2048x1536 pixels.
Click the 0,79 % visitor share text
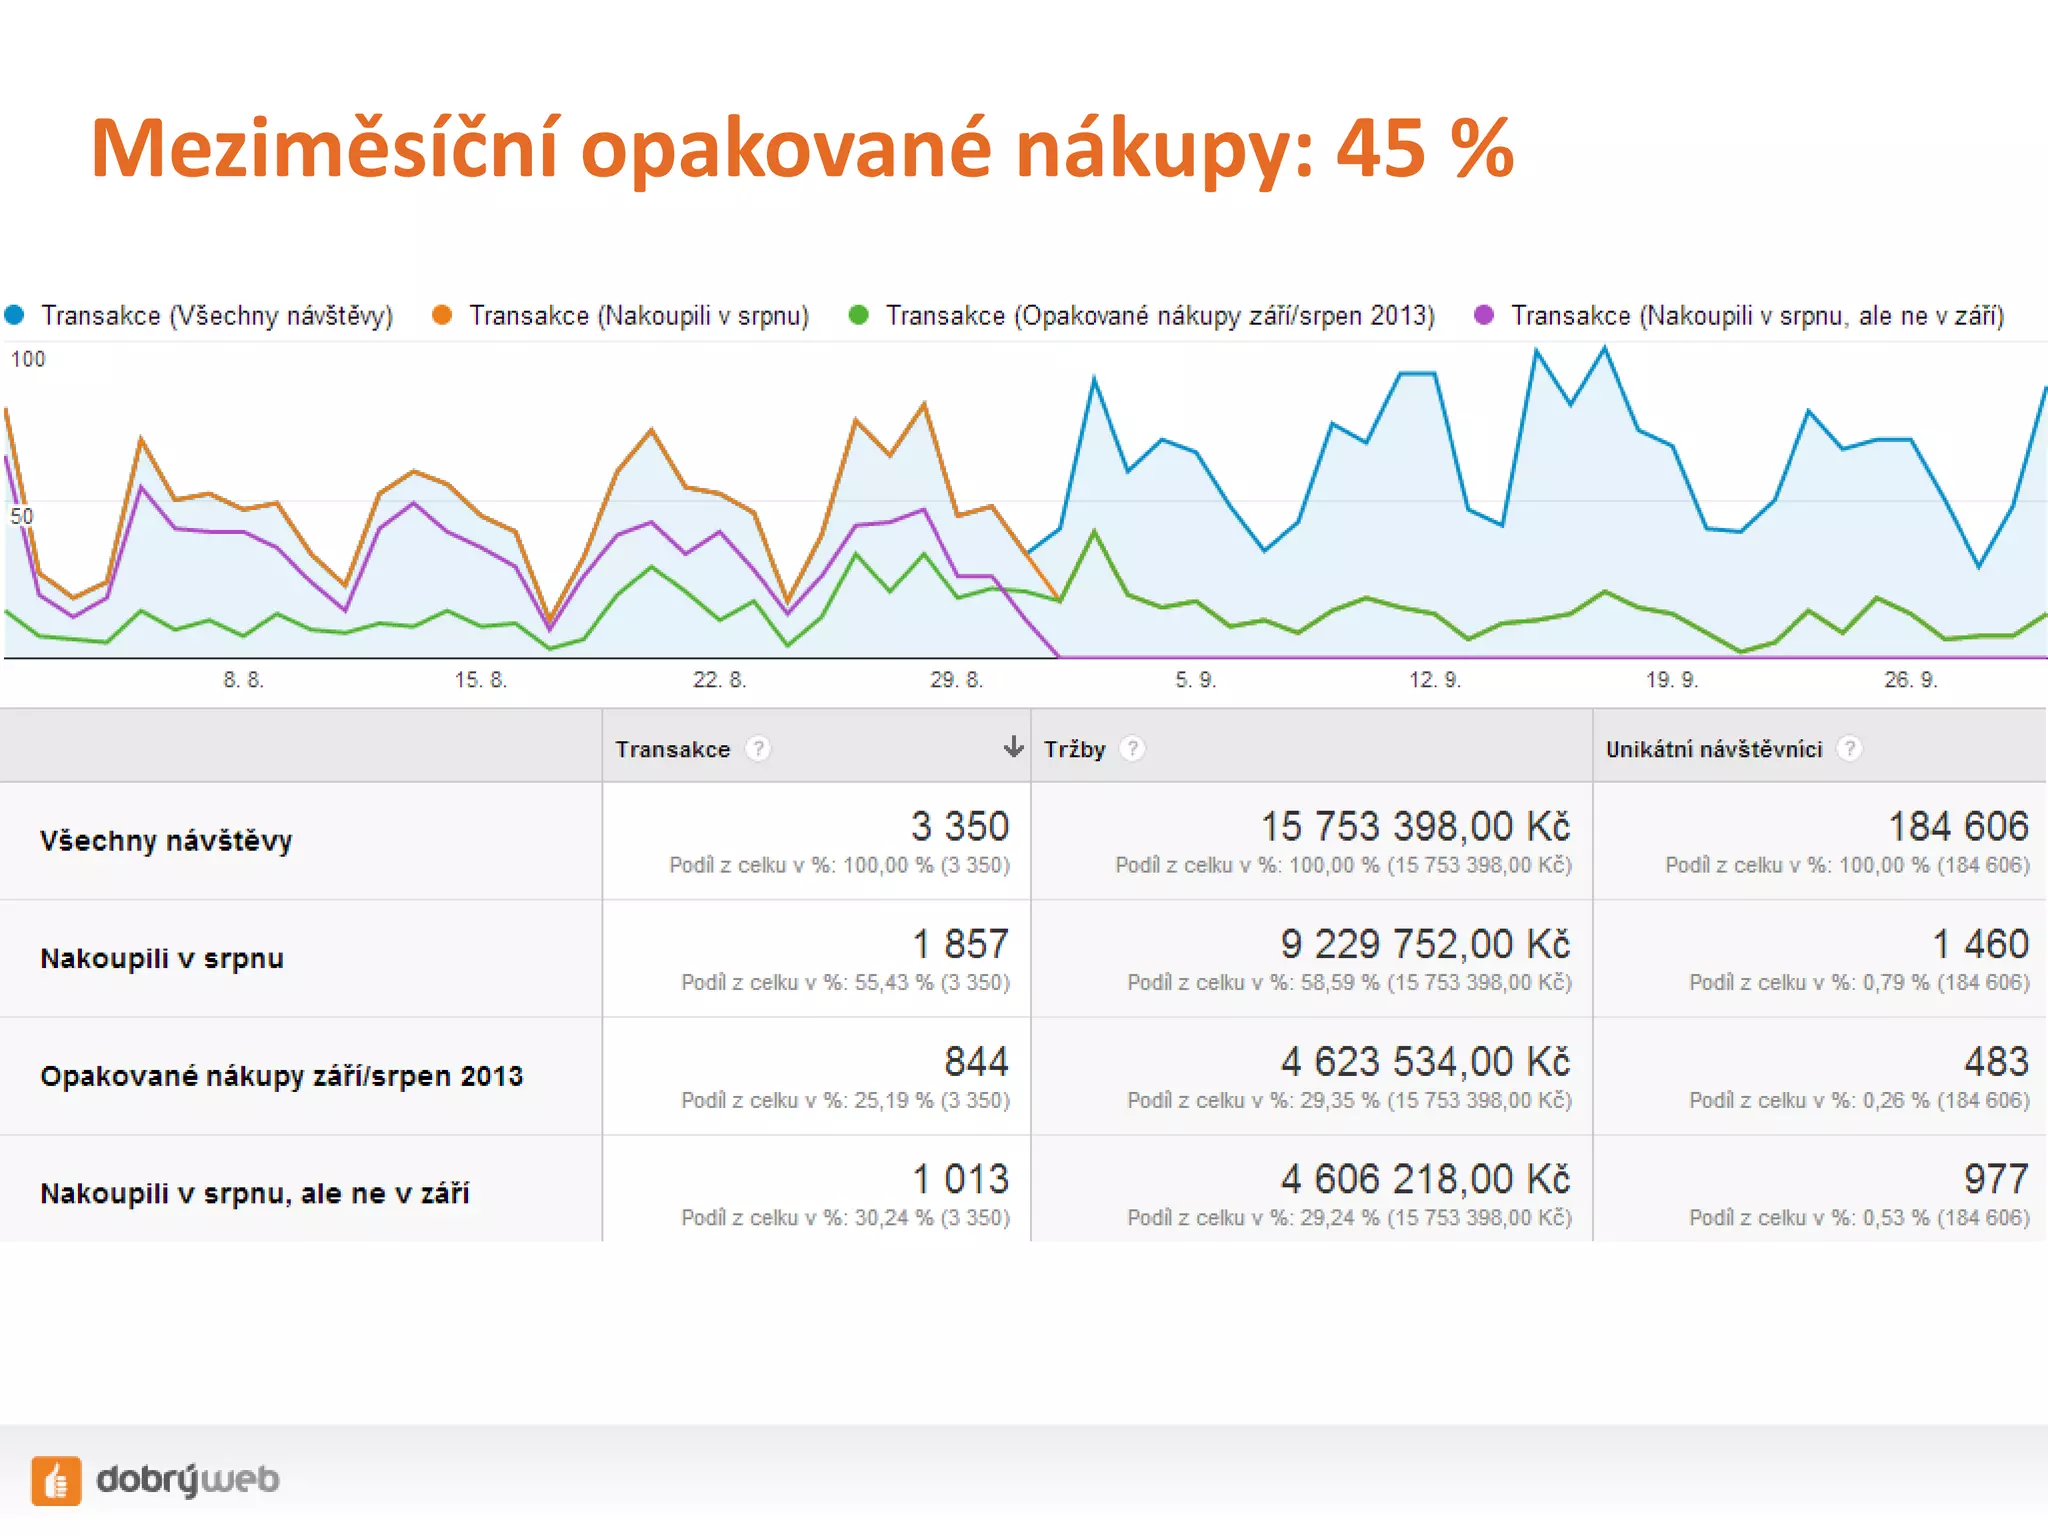1860,983
